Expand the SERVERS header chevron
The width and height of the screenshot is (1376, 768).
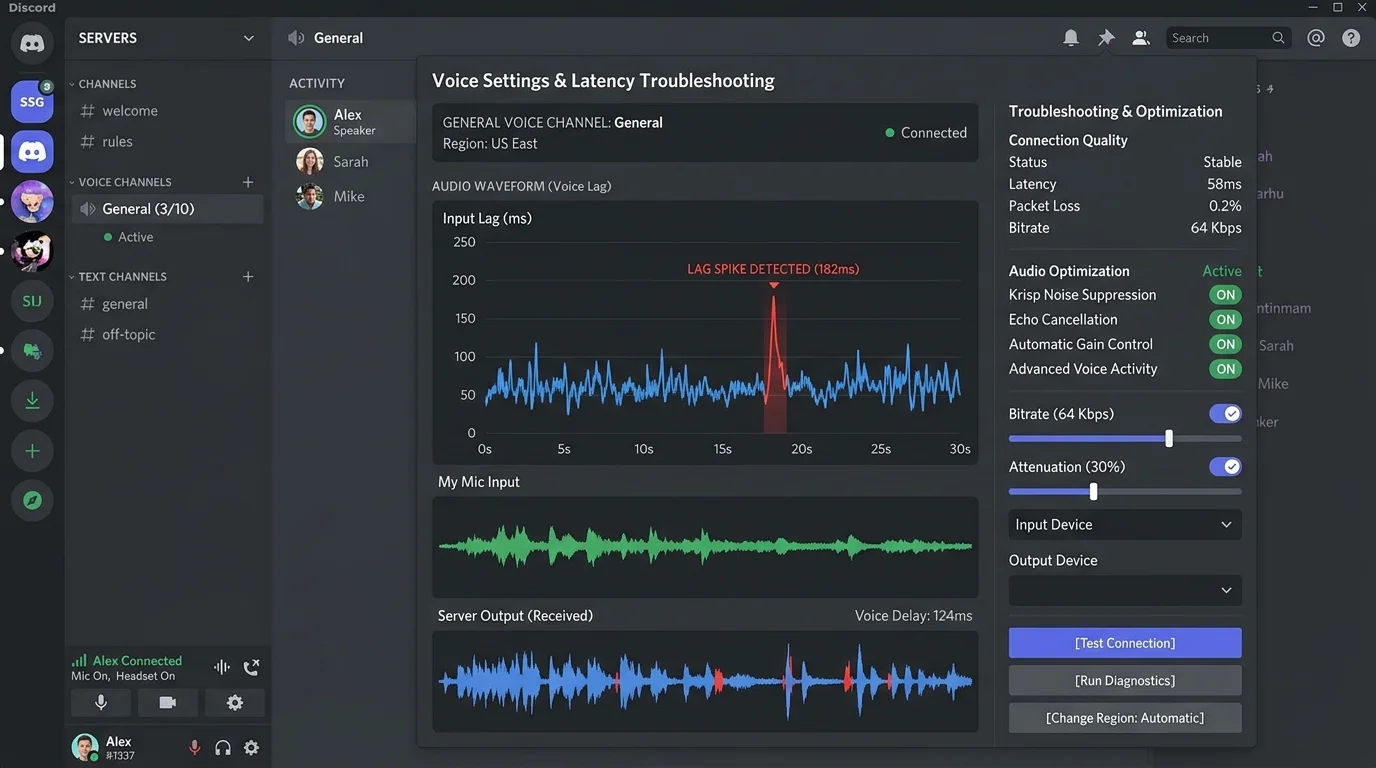[x=248, y=38]
